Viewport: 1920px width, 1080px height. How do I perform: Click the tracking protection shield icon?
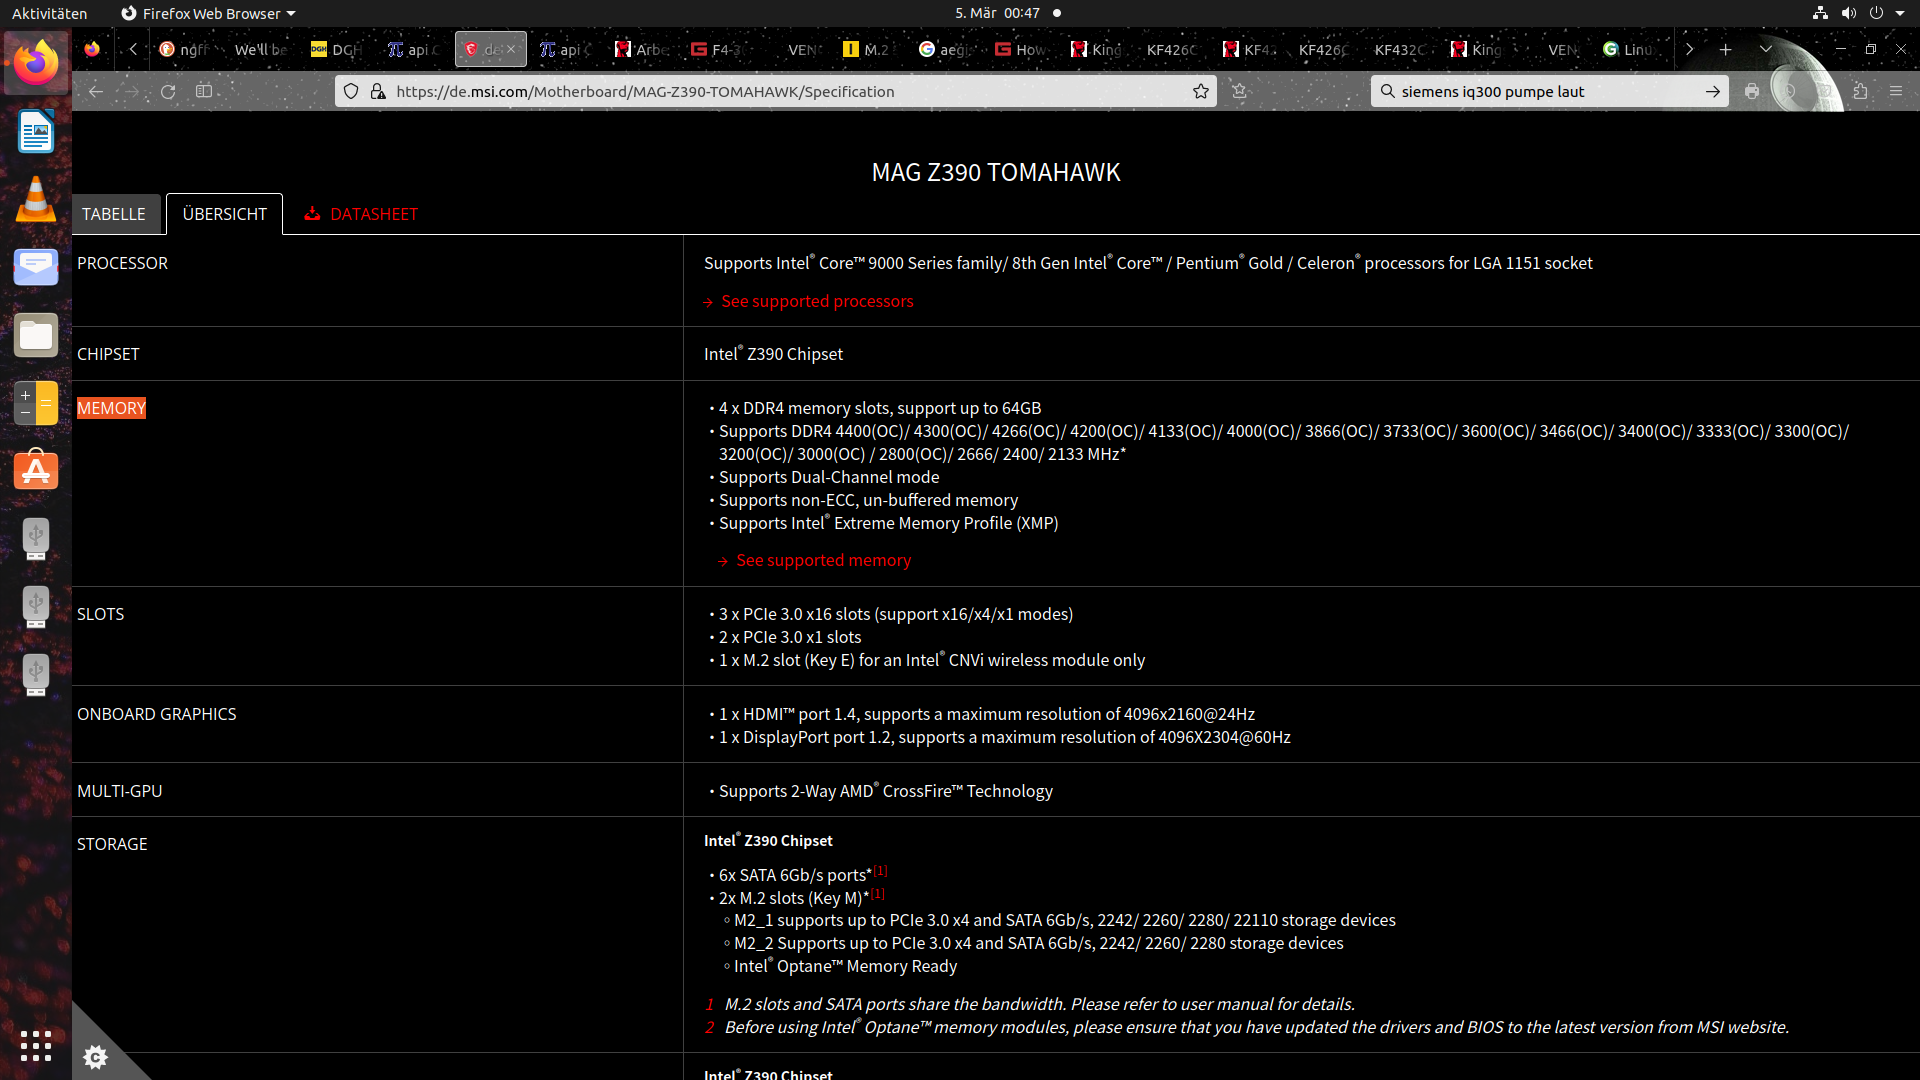pyautogui.click(x=351, y=91)
